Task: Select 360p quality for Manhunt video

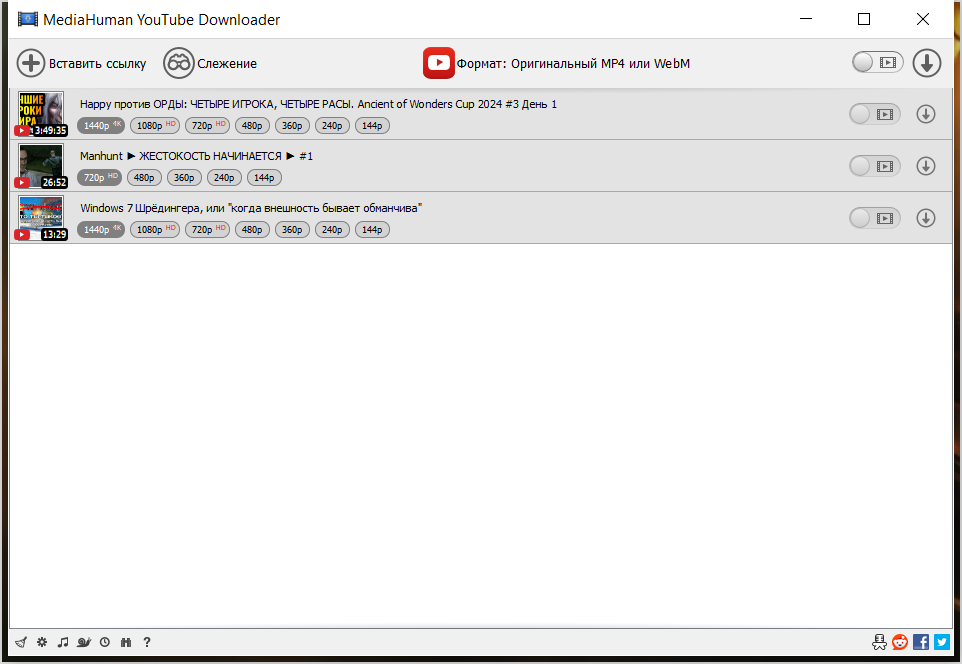Action: pyautogui.click(x=184, y=177)
